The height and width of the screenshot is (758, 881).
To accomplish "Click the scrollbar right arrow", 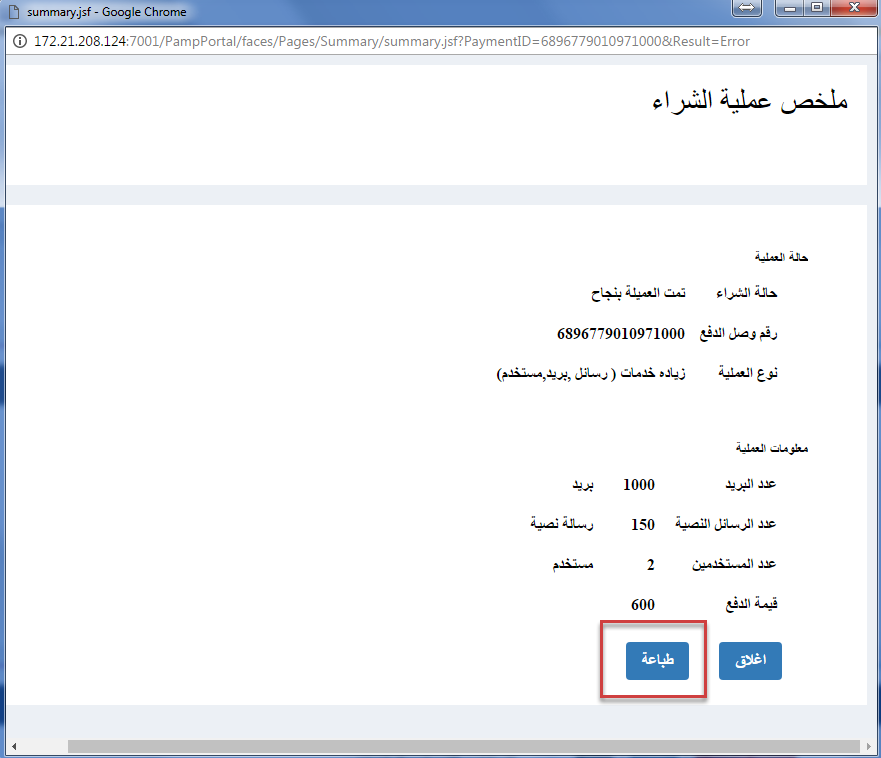I will (x=869, y=746).
